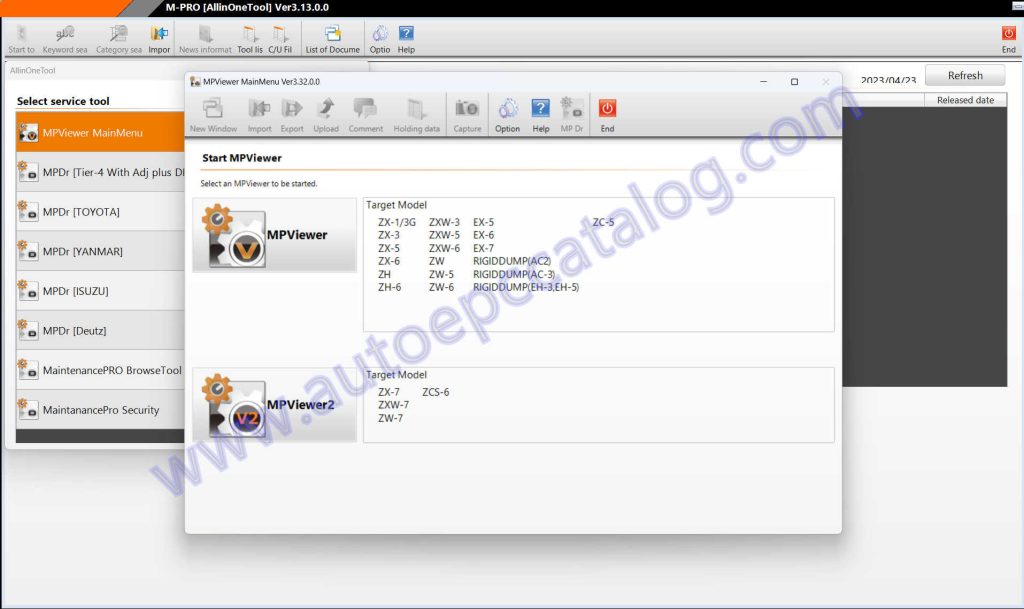
Task: Click the Upload icon in MPViewer
Action: pyautogui.click(x=328, y=112)
